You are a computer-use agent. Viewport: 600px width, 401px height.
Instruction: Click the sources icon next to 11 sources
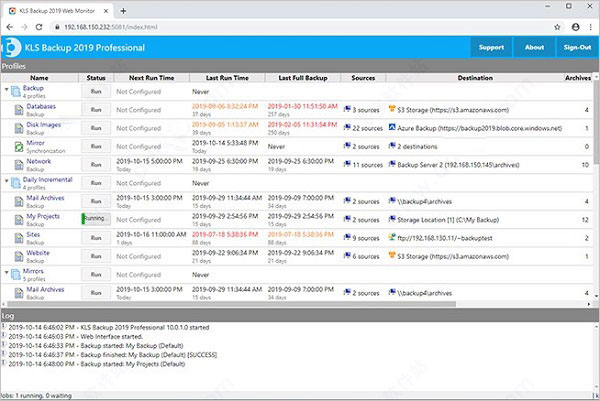(x=347, y=164)
